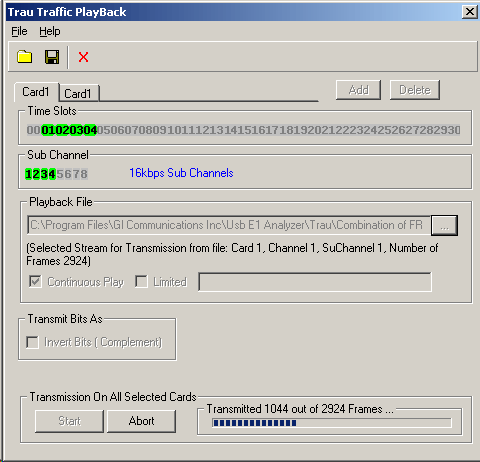Select the first Card1 tab
This screenshot has width=480, height=462.
point(36,92)
